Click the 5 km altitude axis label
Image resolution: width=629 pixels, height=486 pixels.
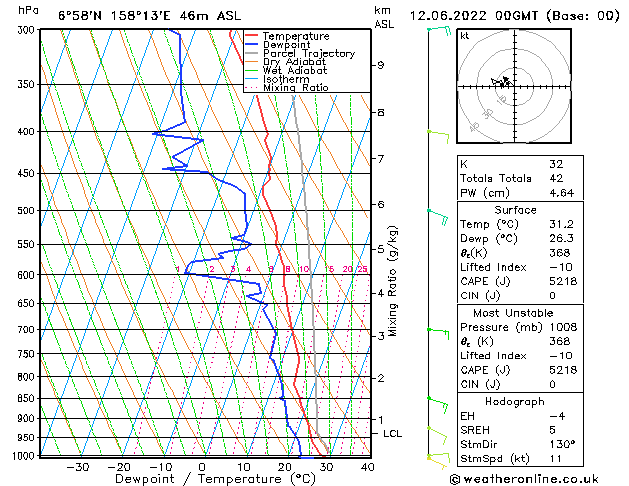point(380,249)
